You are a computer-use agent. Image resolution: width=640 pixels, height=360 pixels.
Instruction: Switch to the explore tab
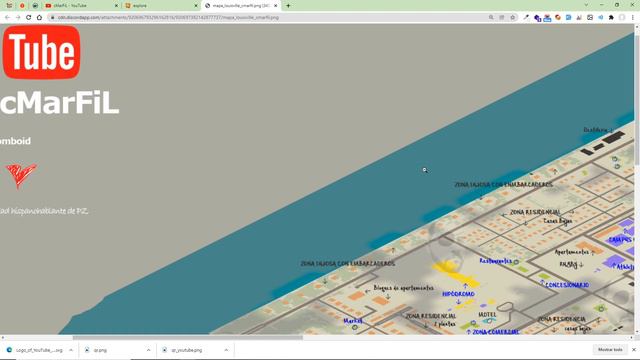(161, 6)
